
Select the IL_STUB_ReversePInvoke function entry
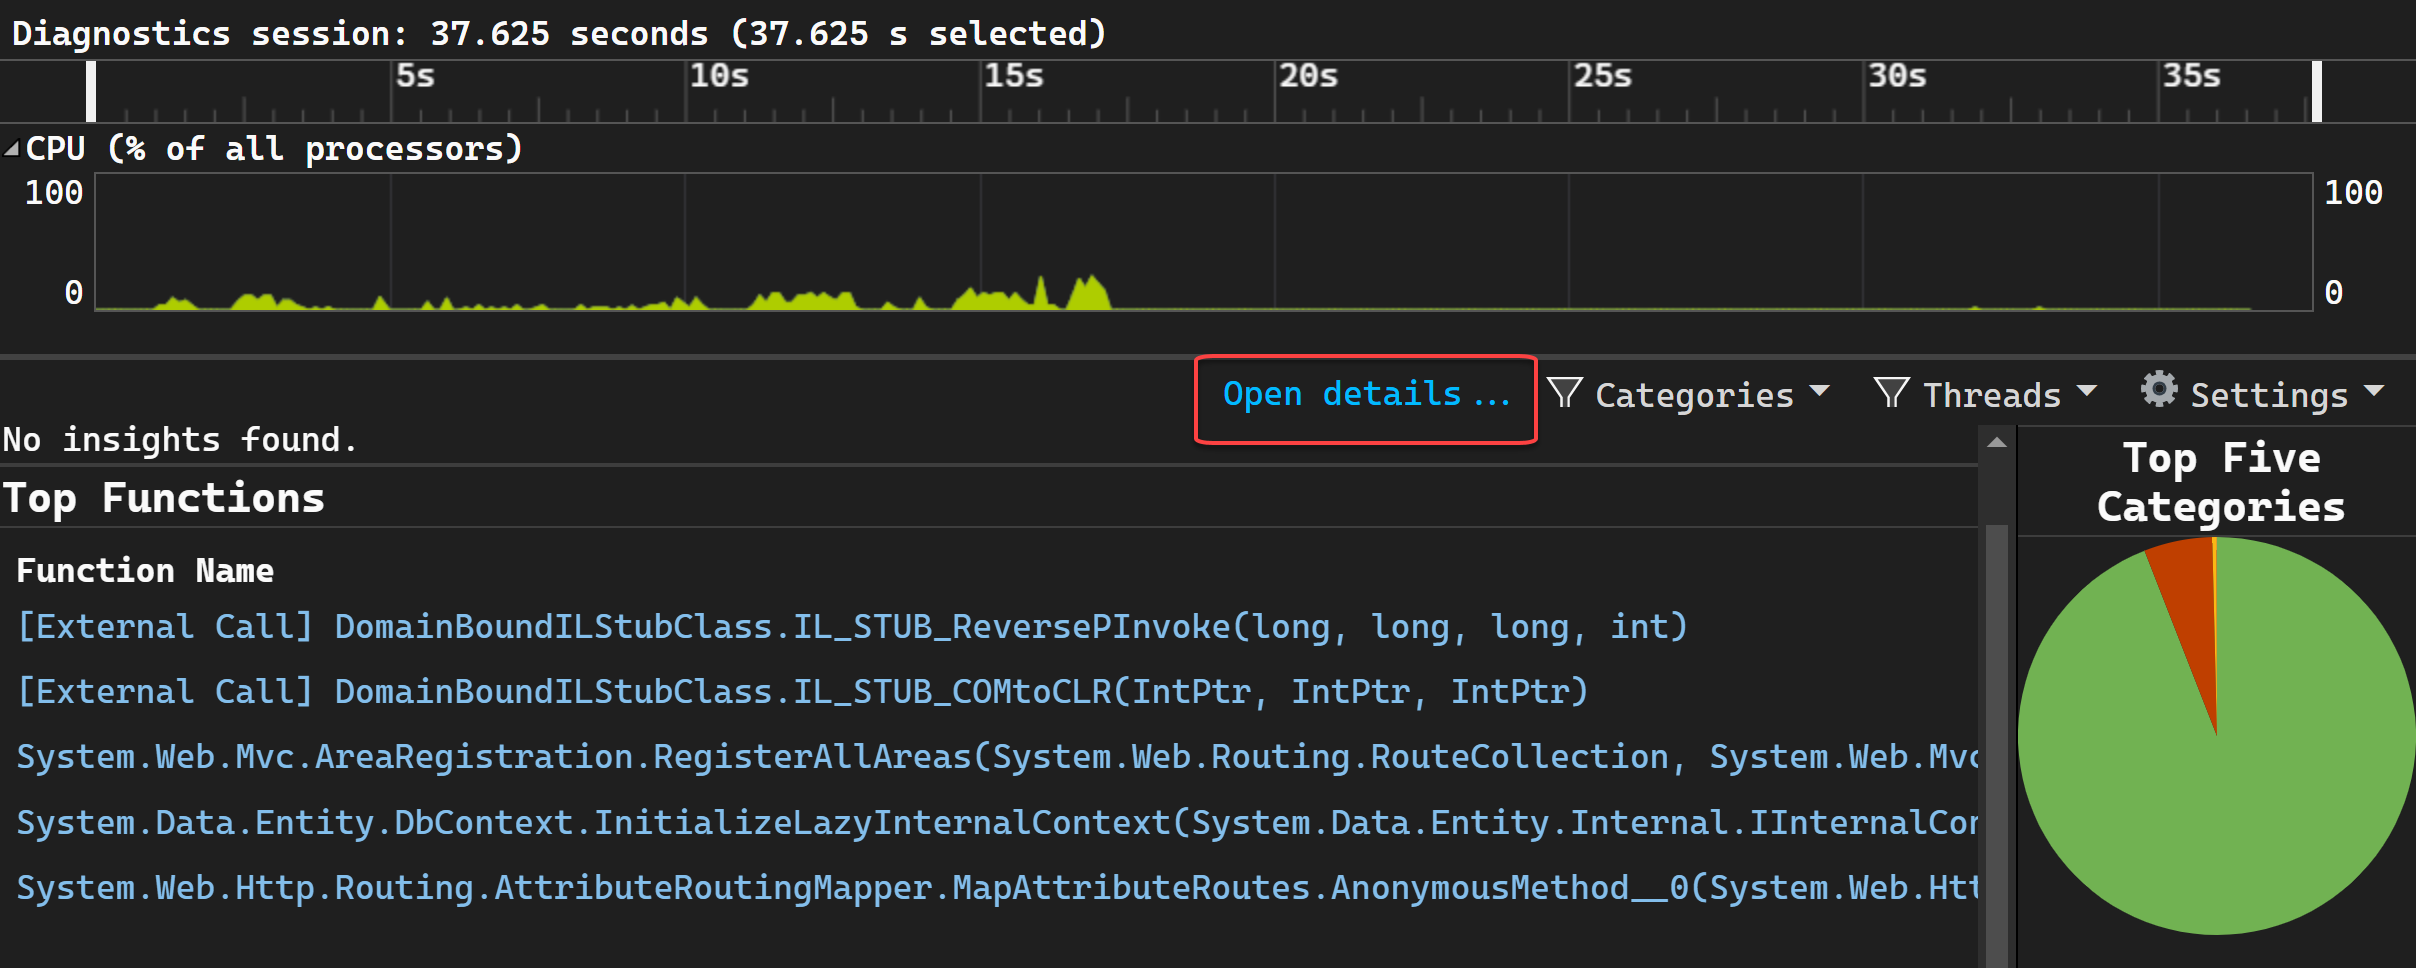(850, 626)
